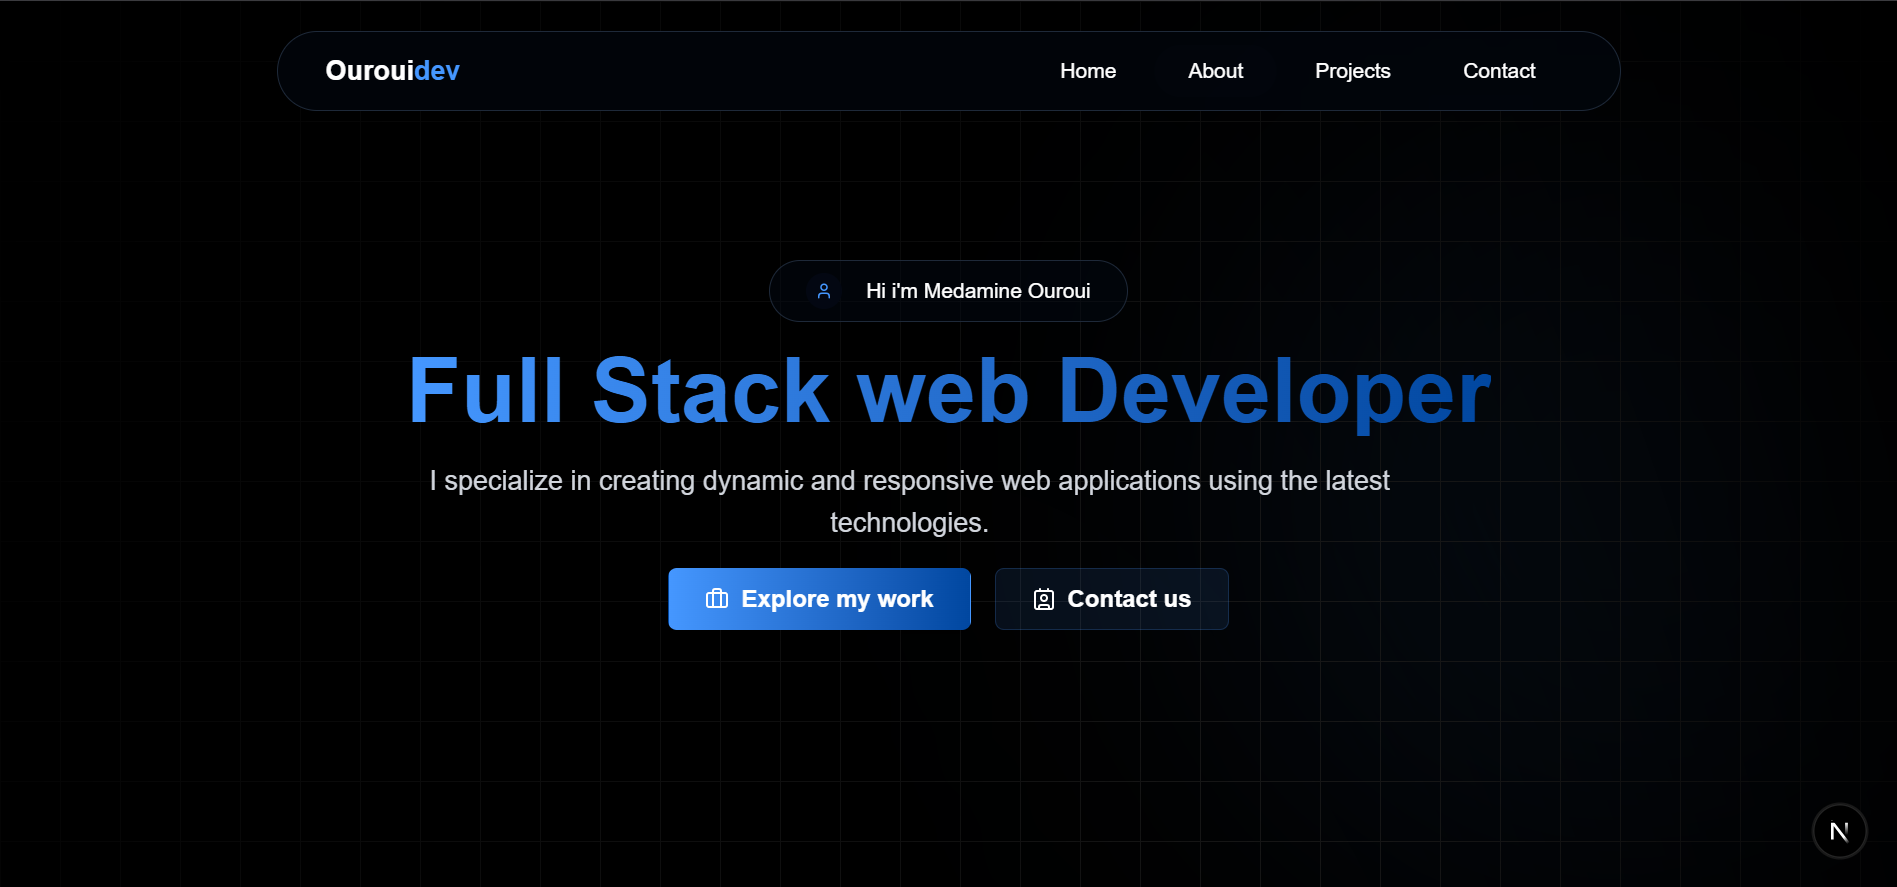1897x887 pixels.
Task: Go to the Home nav link
Action: click(1087, 71)
